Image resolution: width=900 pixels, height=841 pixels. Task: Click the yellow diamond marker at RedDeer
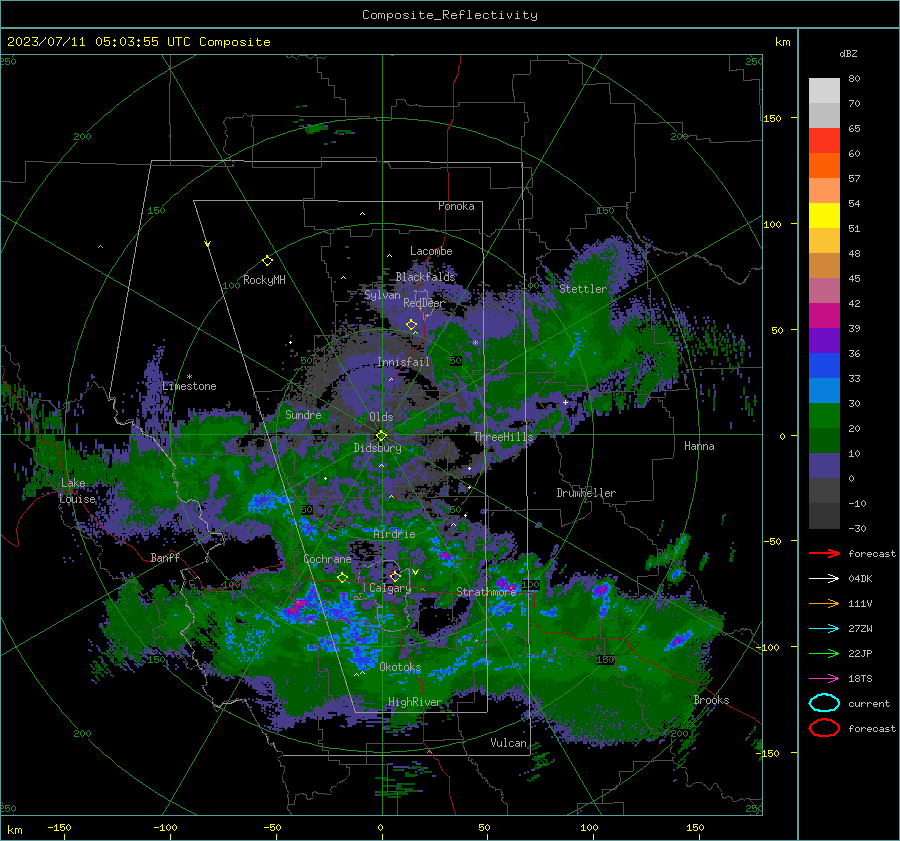pyautogui.click(x=411, y=325)
